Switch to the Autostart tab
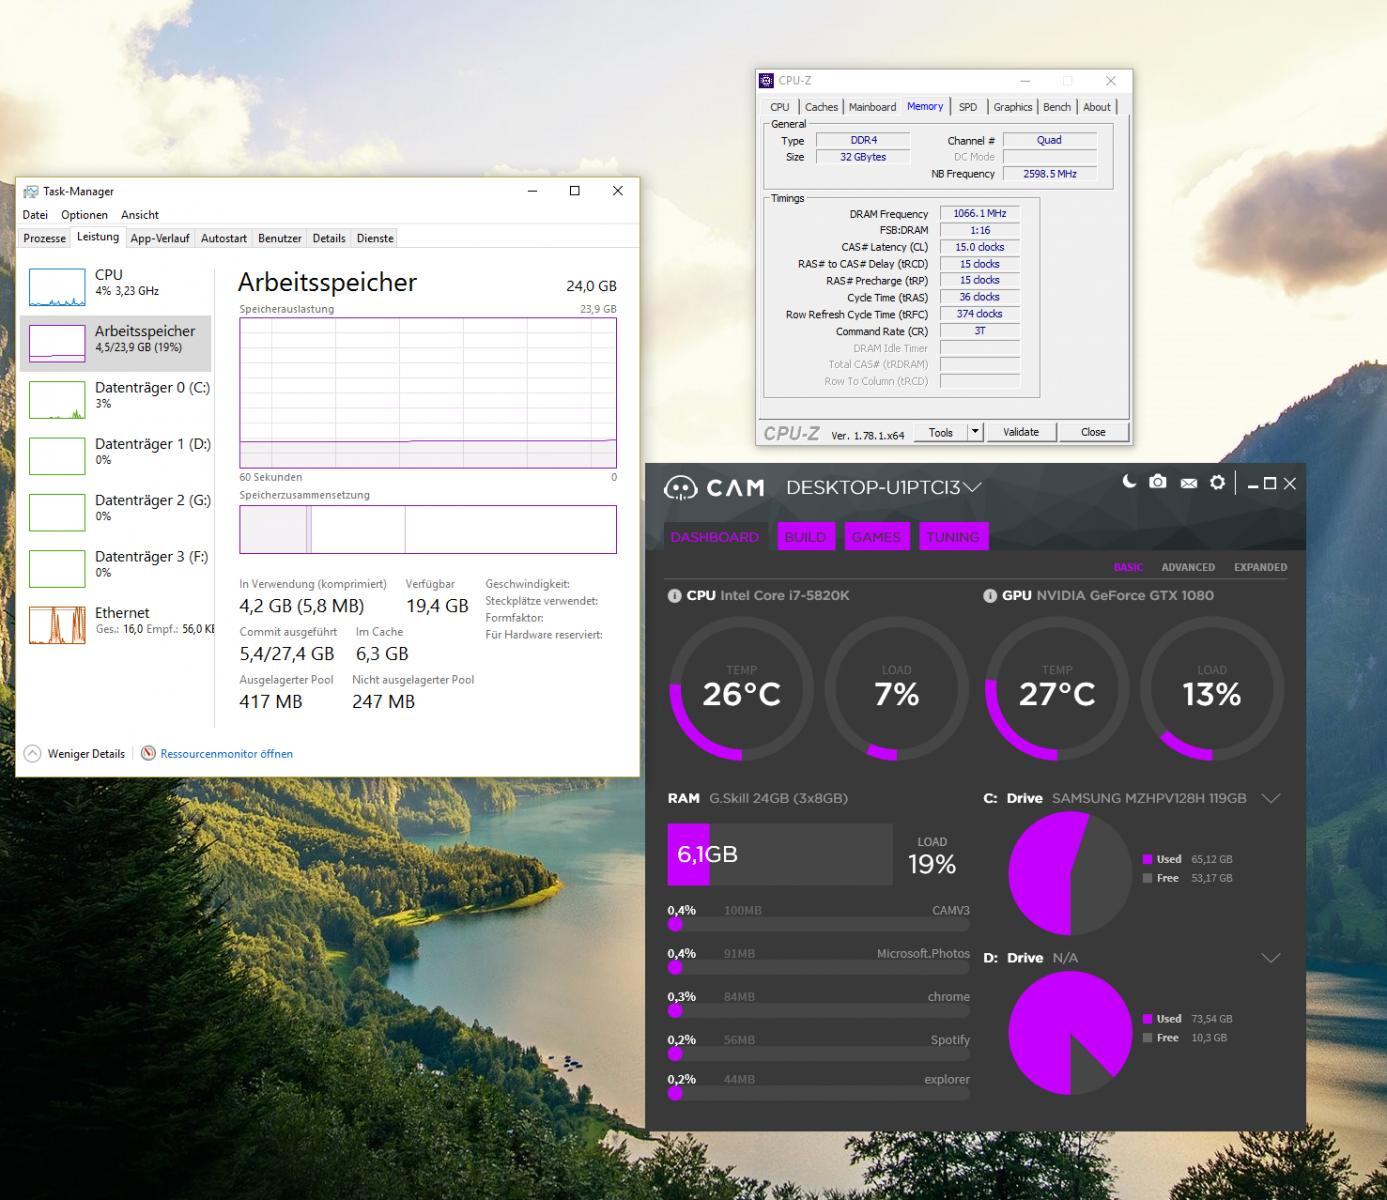Screen dimensions: 1387x1200 (x=224, y=238)
